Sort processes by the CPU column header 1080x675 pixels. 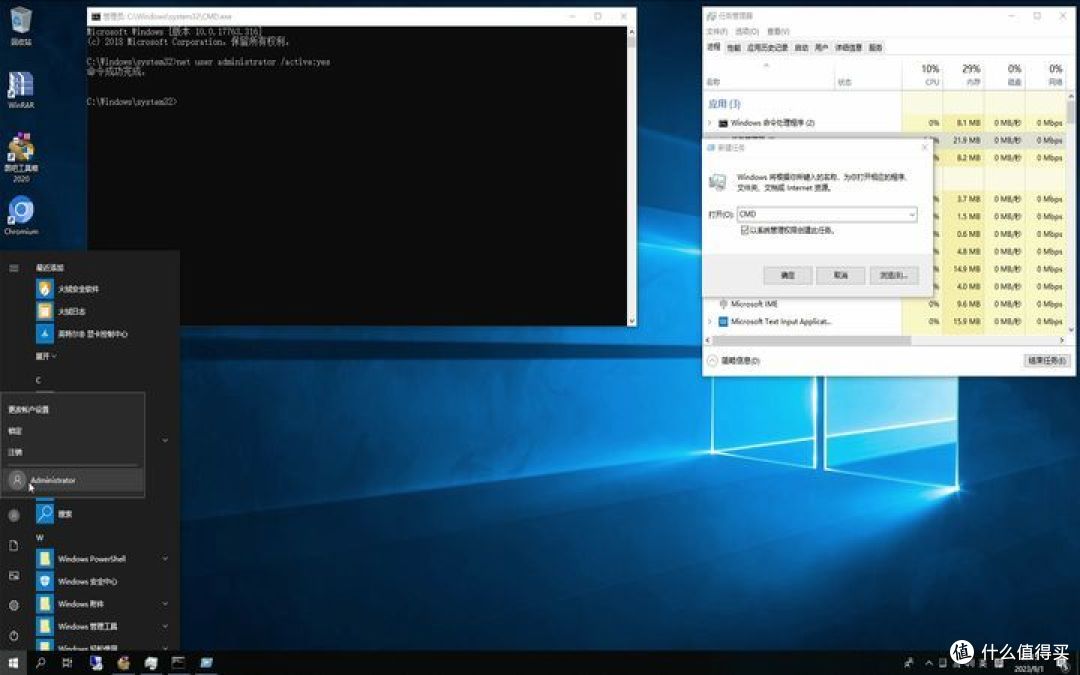point(923,74)
